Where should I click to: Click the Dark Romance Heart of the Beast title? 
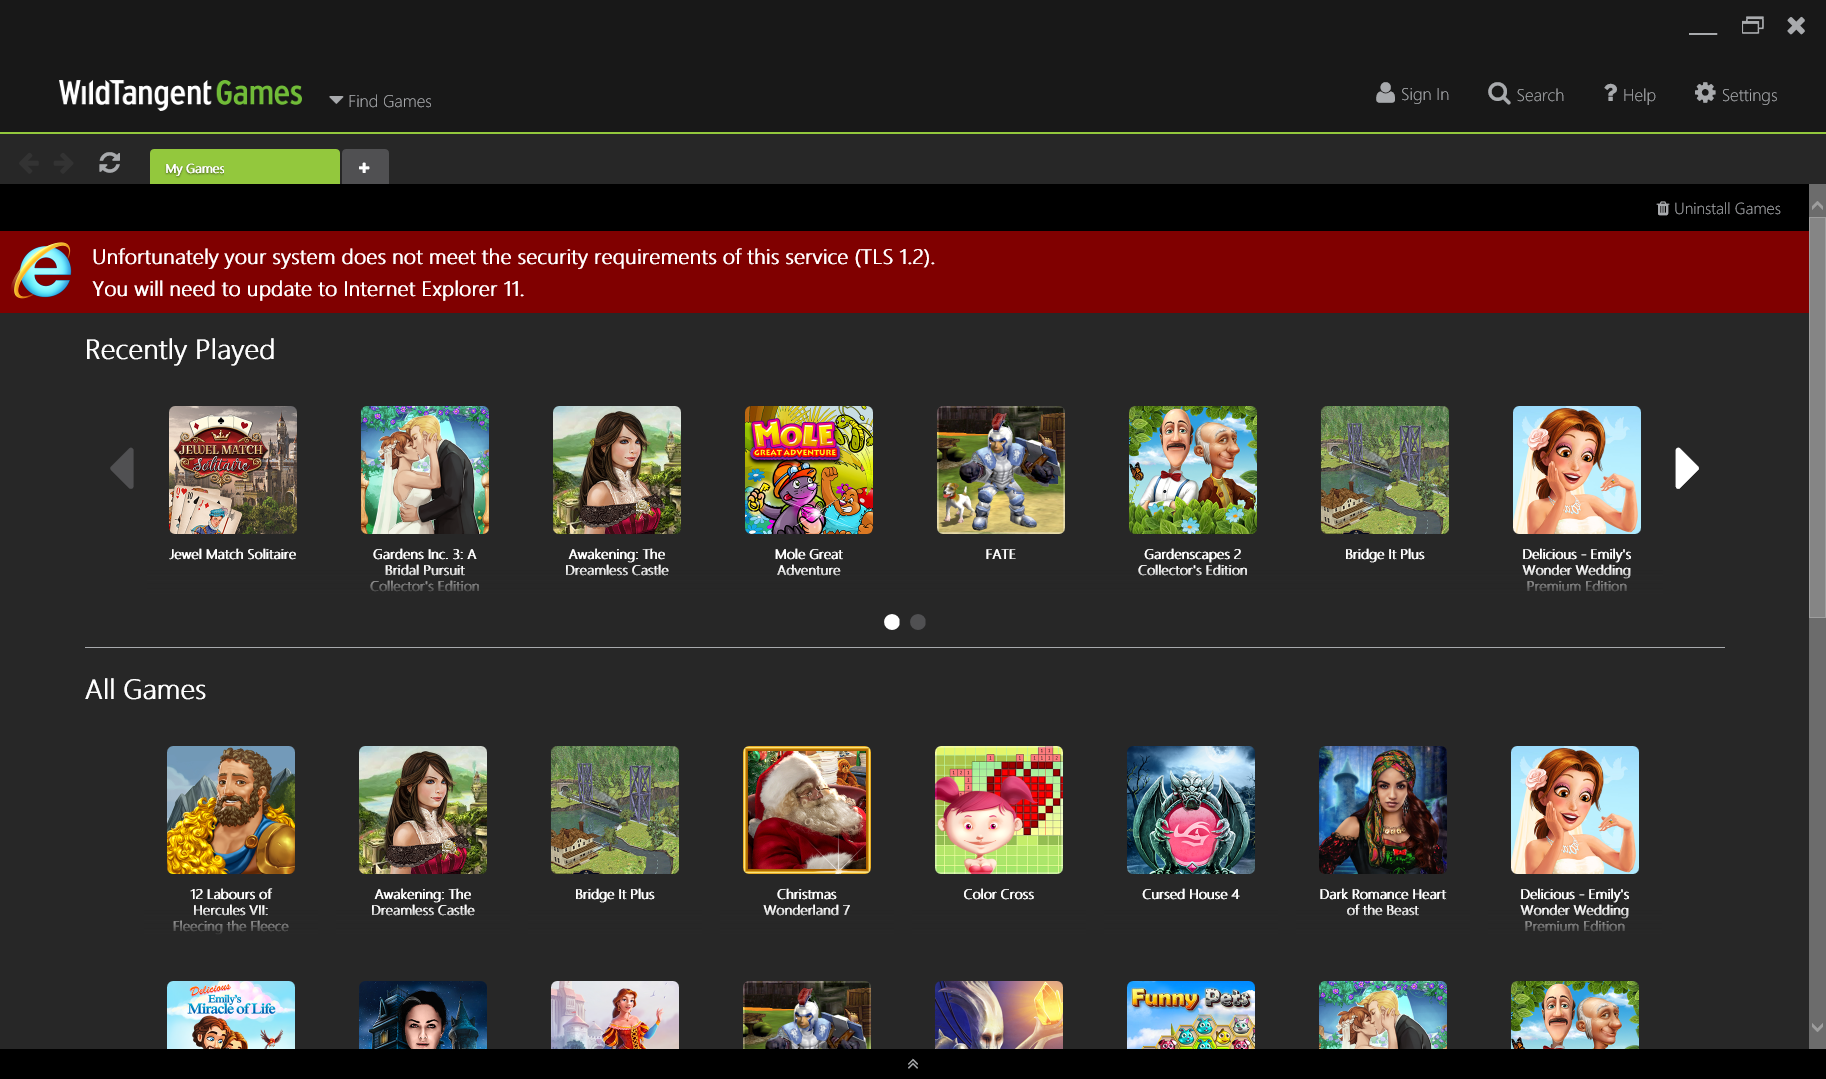1383,902
